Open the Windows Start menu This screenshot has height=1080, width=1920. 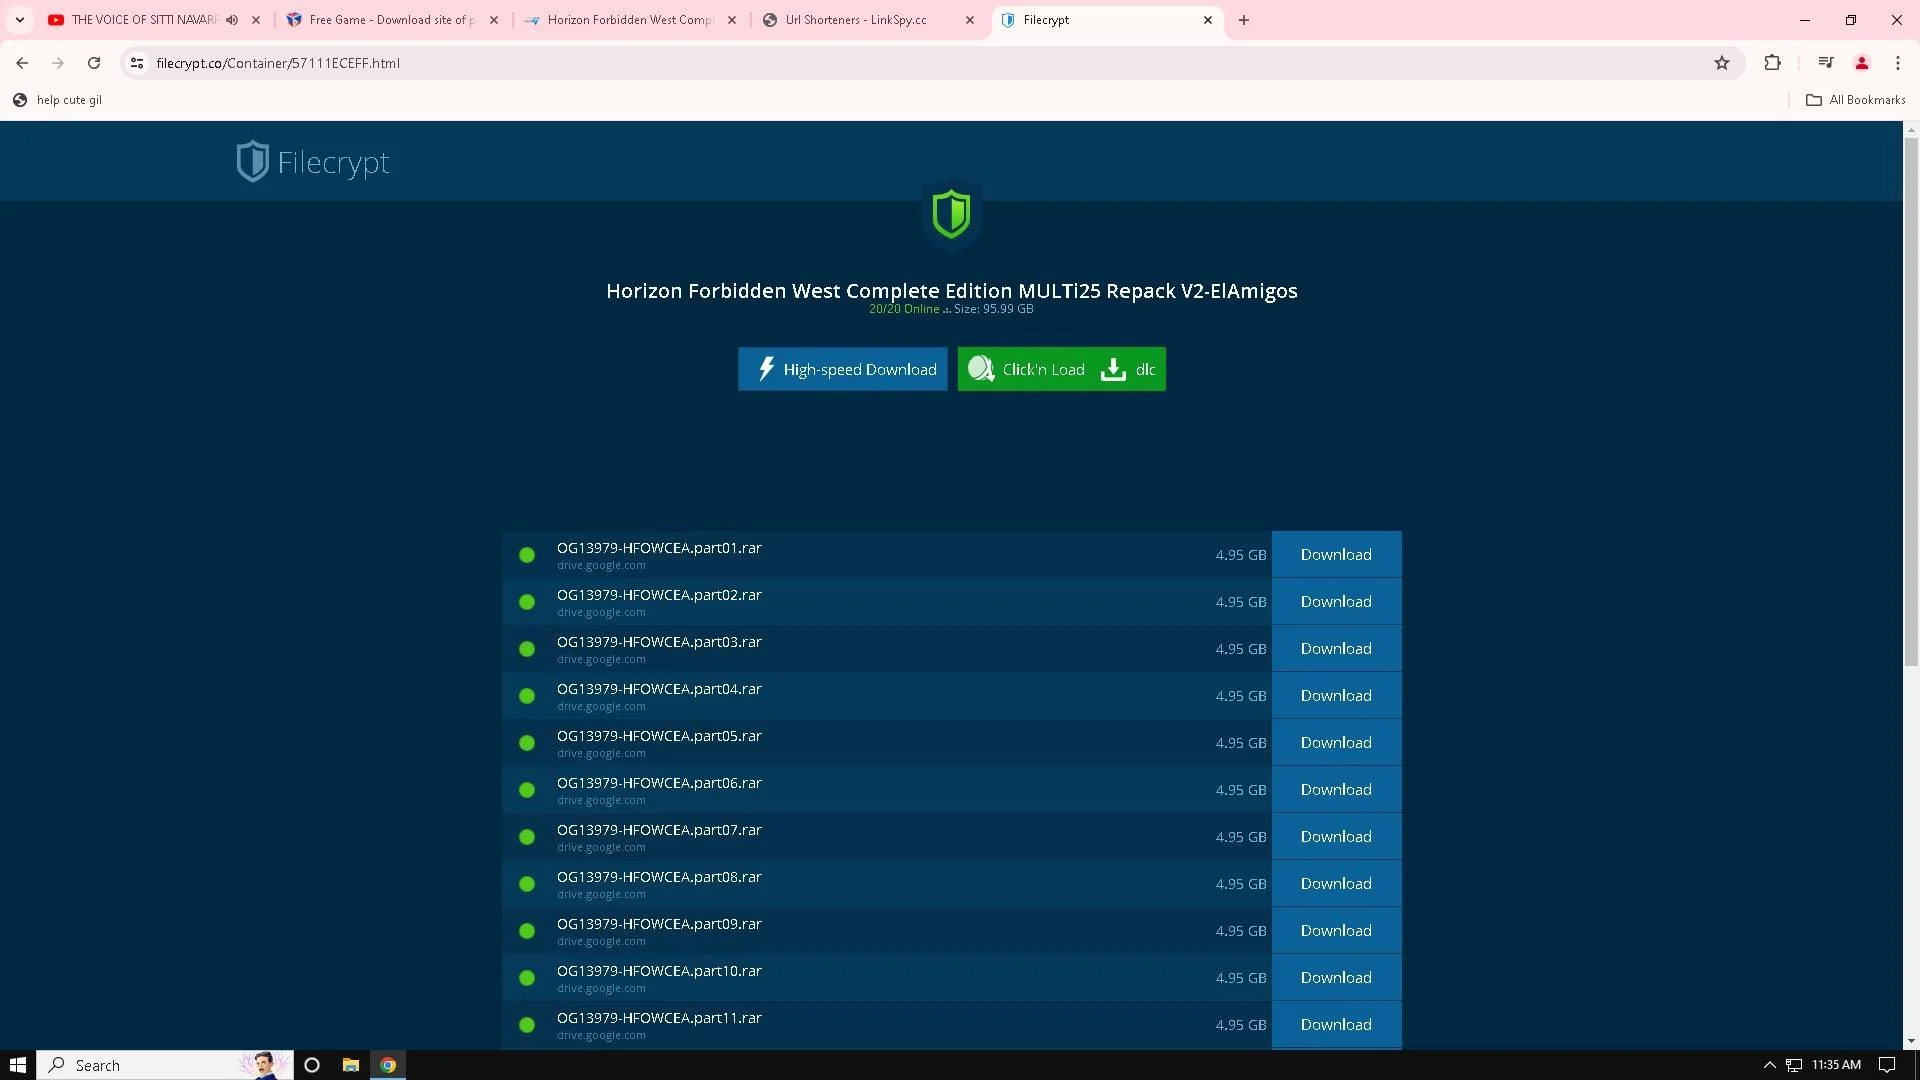[x=18, y=1065]
